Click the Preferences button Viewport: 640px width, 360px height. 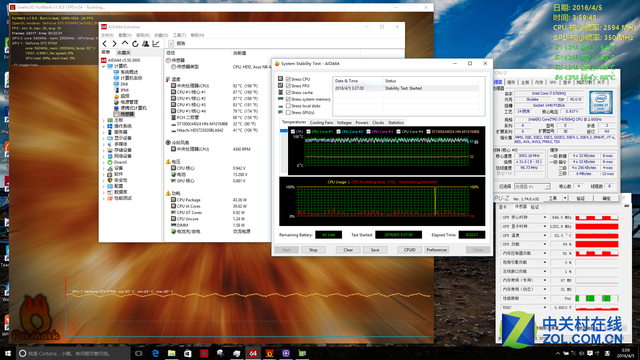437,250
